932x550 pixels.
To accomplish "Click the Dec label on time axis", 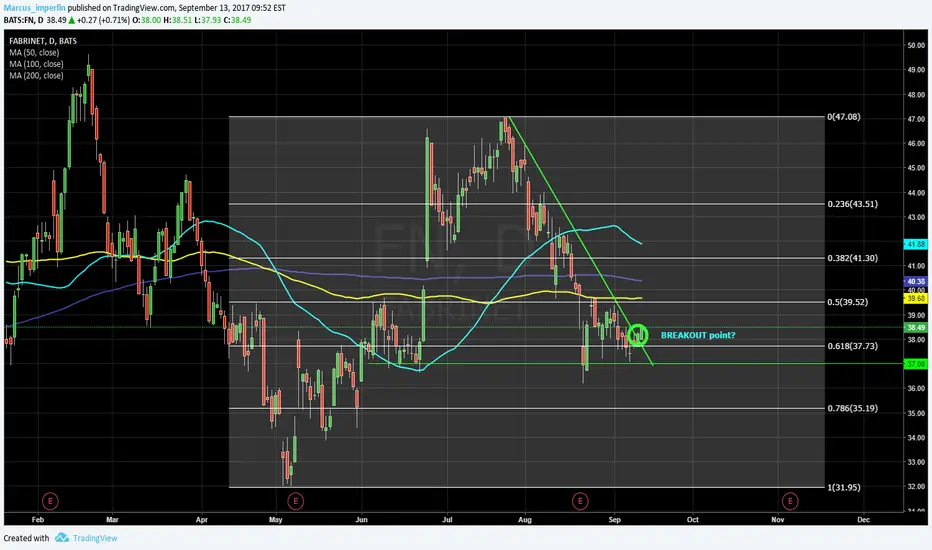I will point(864,520).
